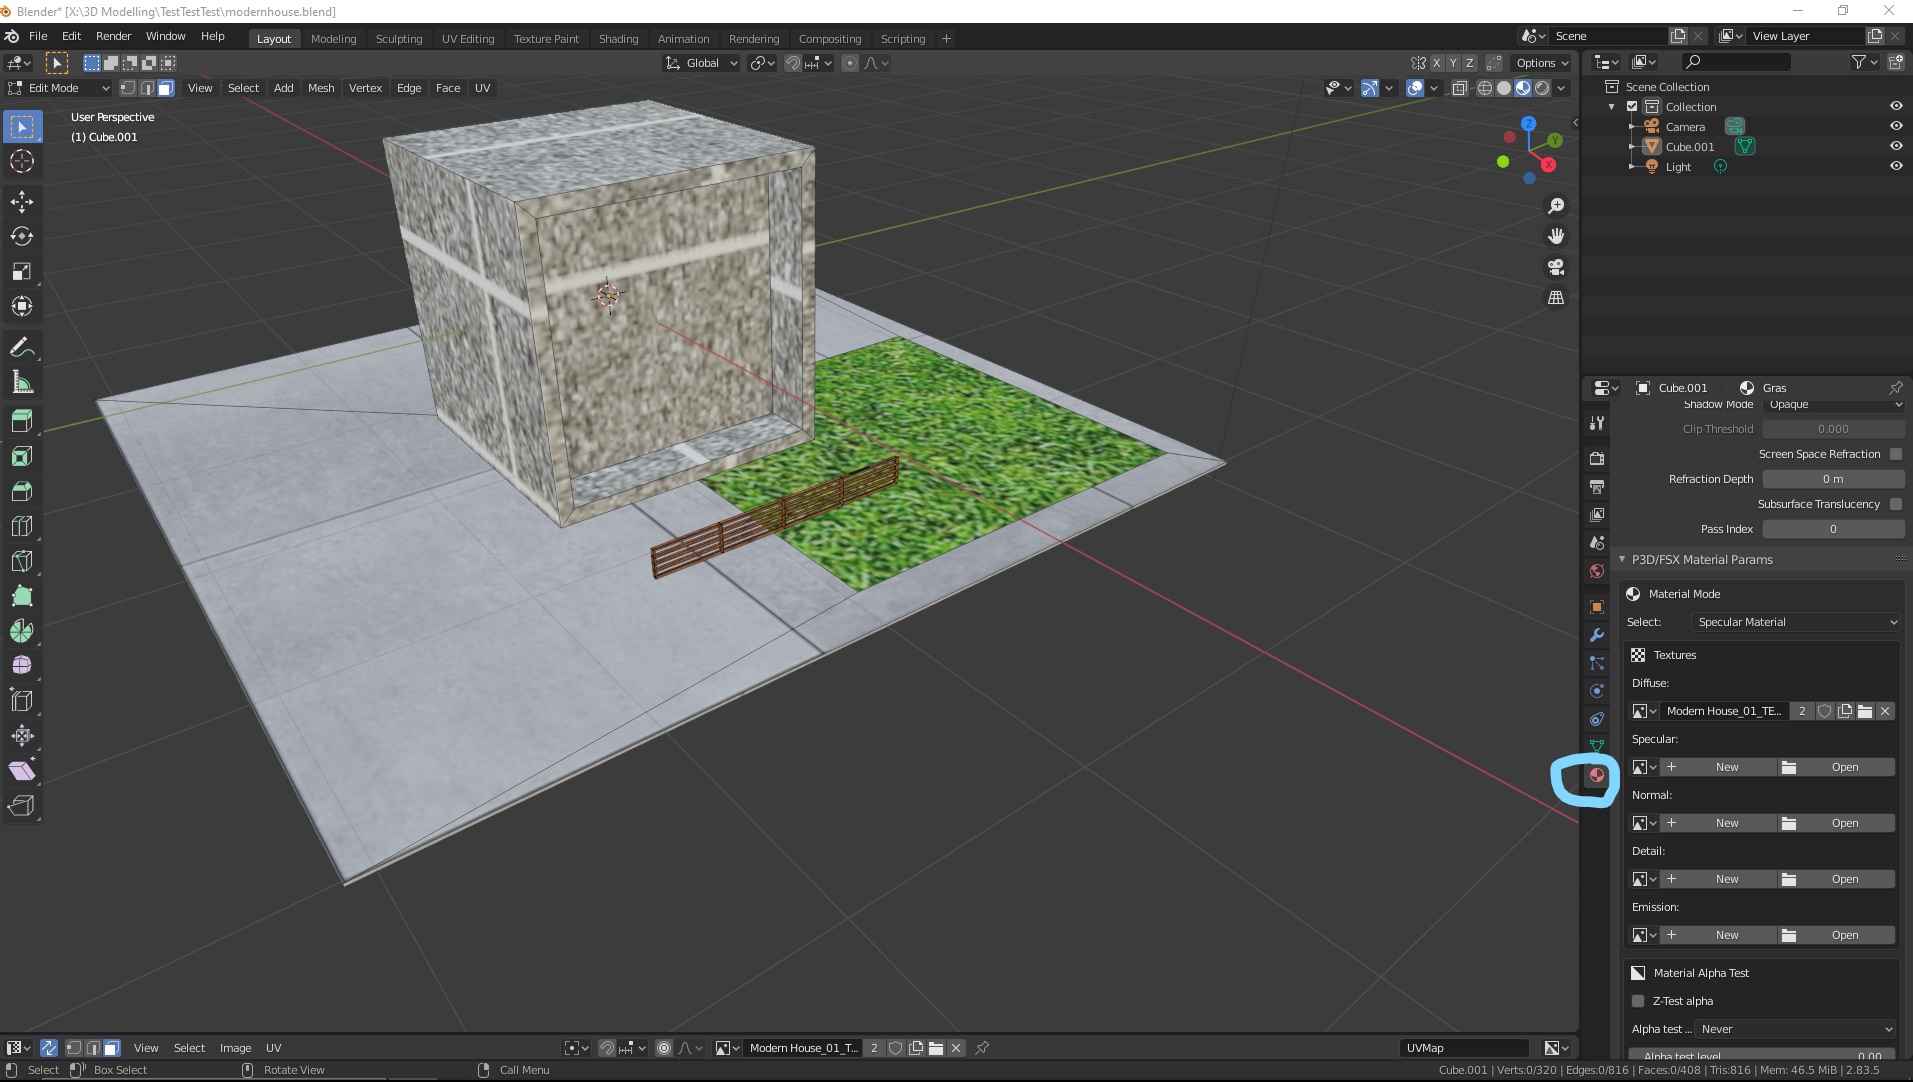The height and width of the screenshot is (1082, 1913).
Task: Switch to the Shading workspace tab
Action: [x=618, y=38]
